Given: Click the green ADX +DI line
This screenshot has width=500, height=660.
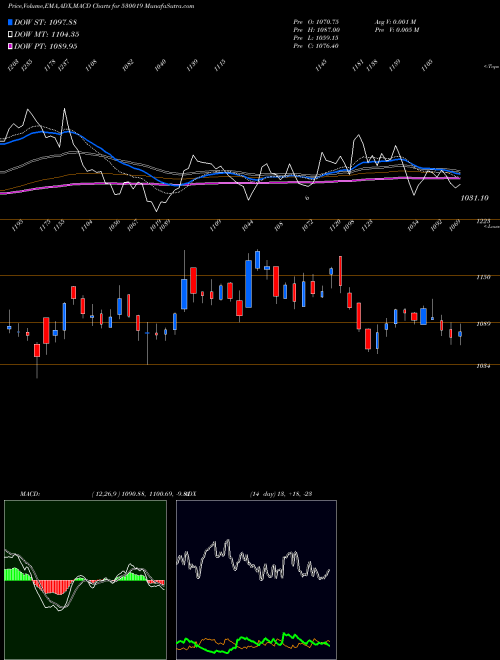Looking at the screenshot, I should [253, 642].
